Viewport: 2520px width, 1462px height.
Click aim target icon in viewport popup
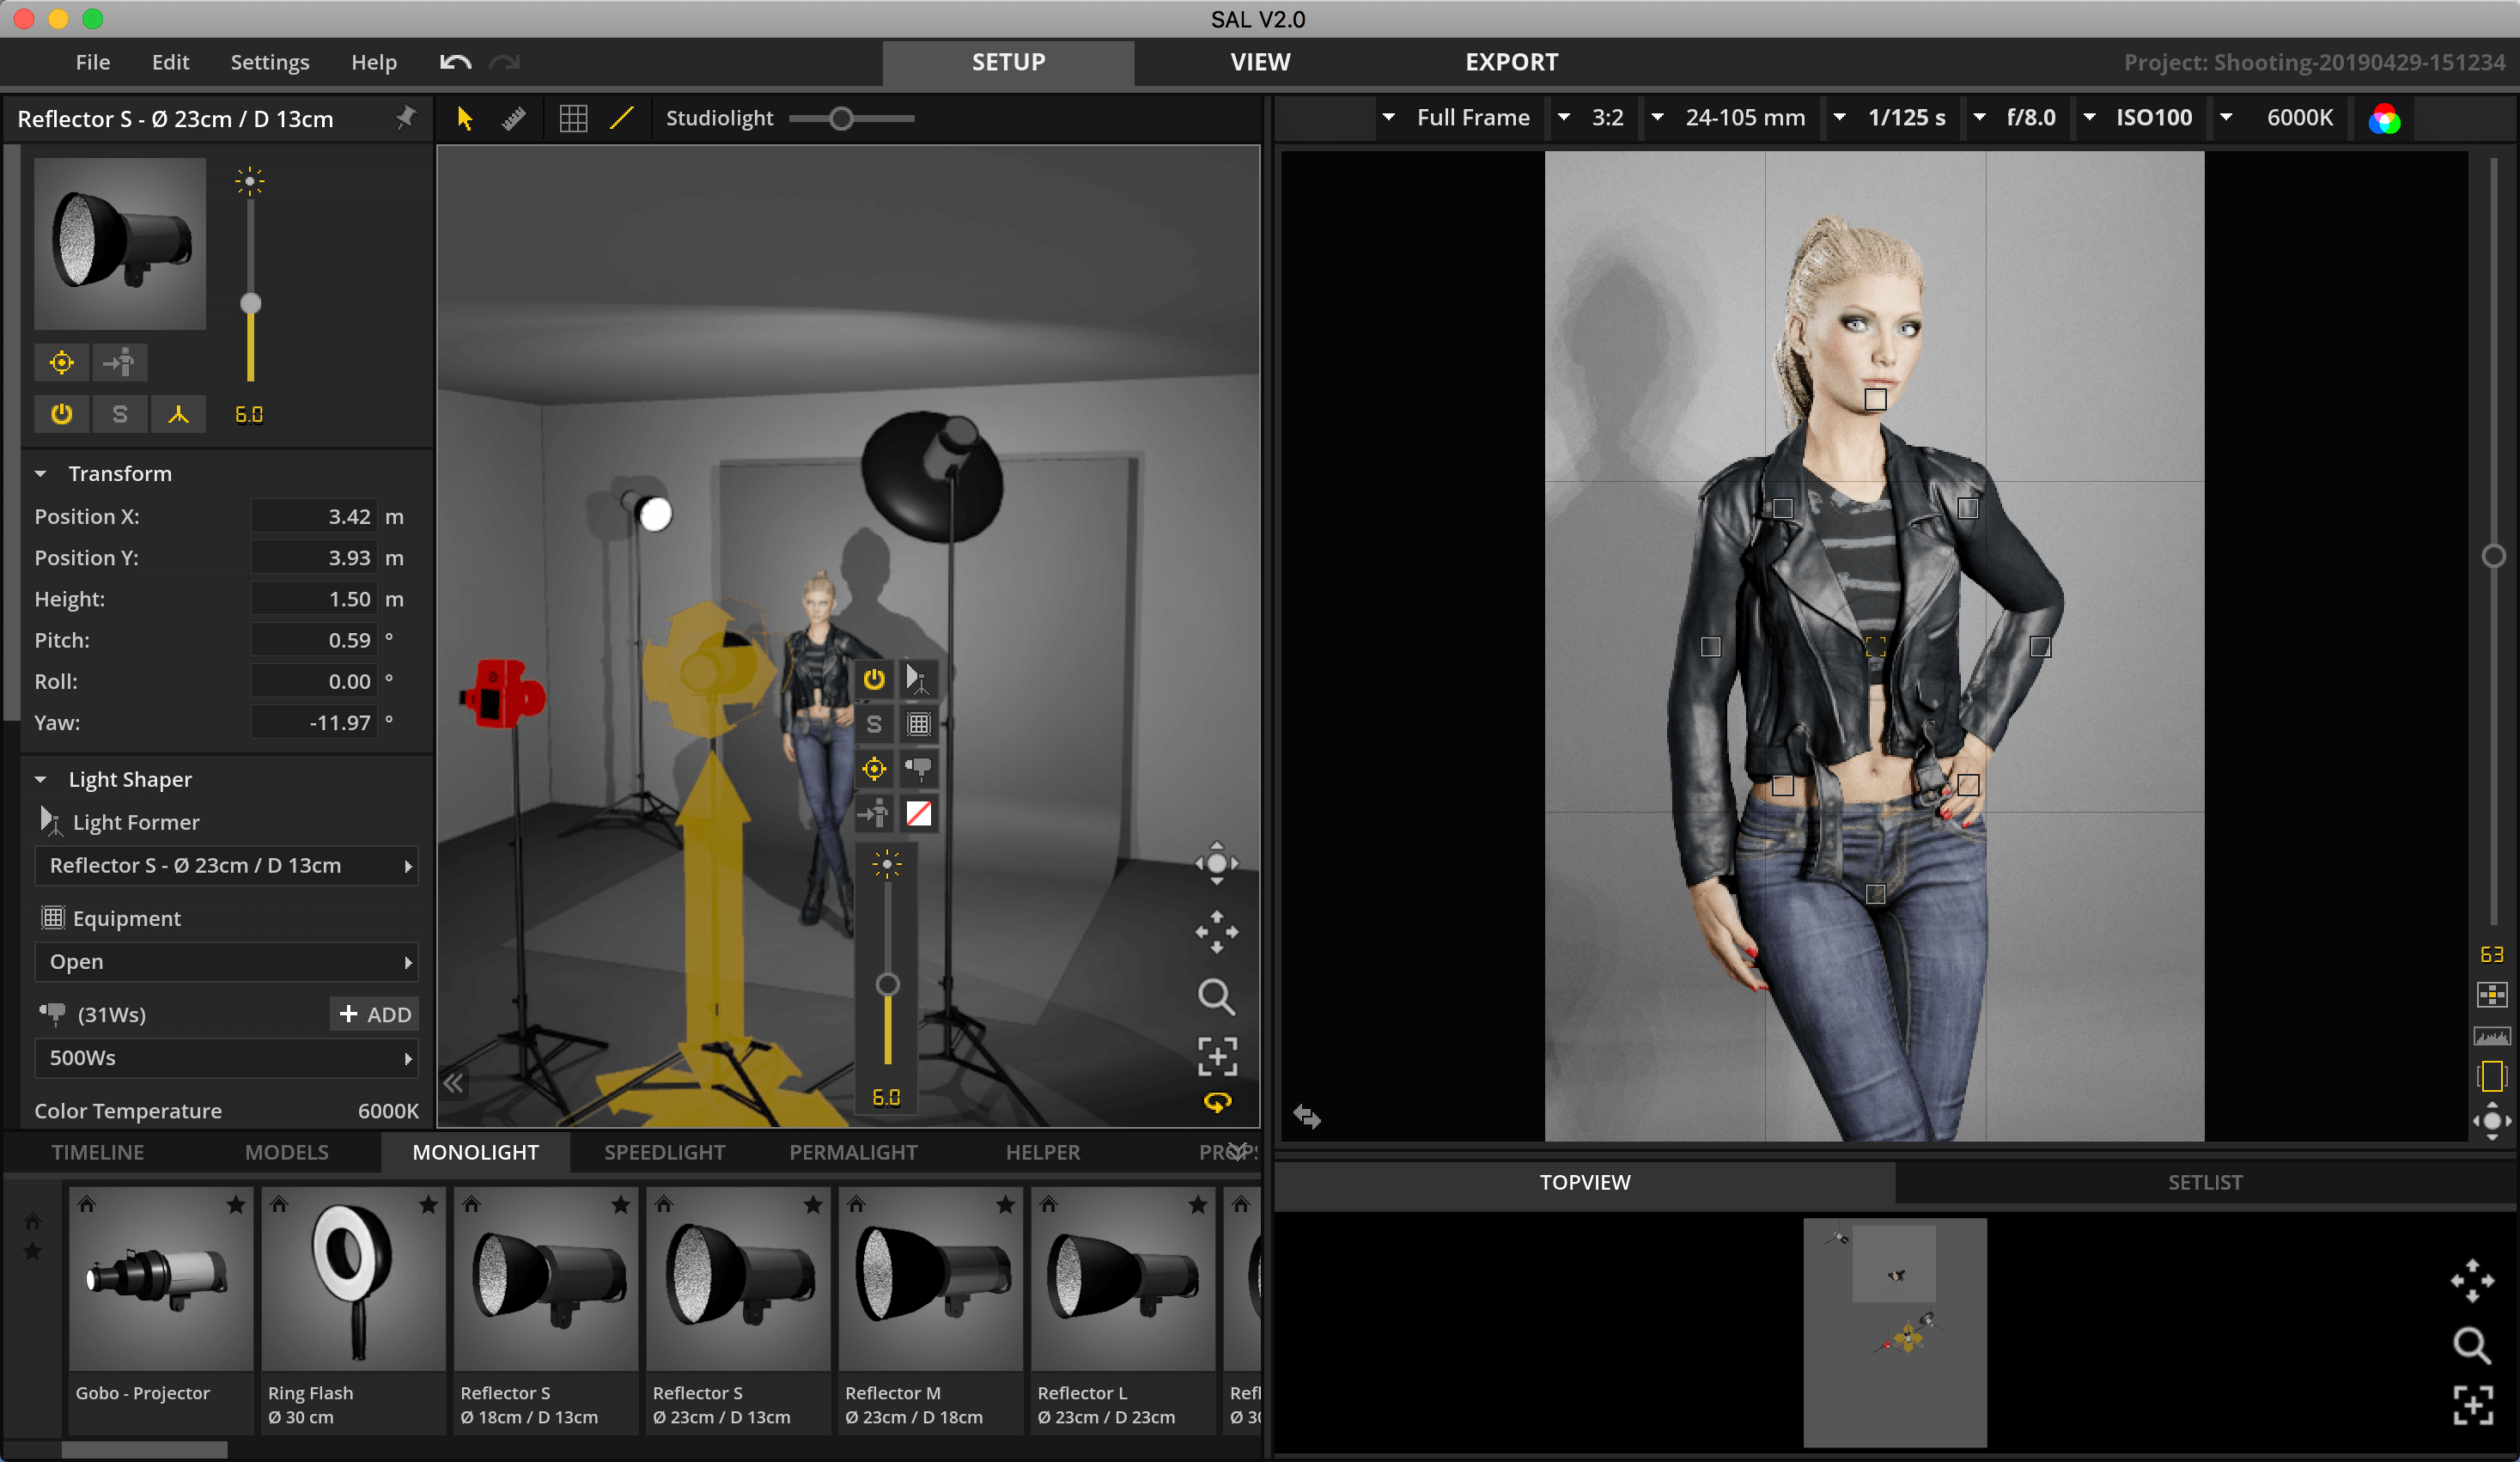click(x=874, y=769)
